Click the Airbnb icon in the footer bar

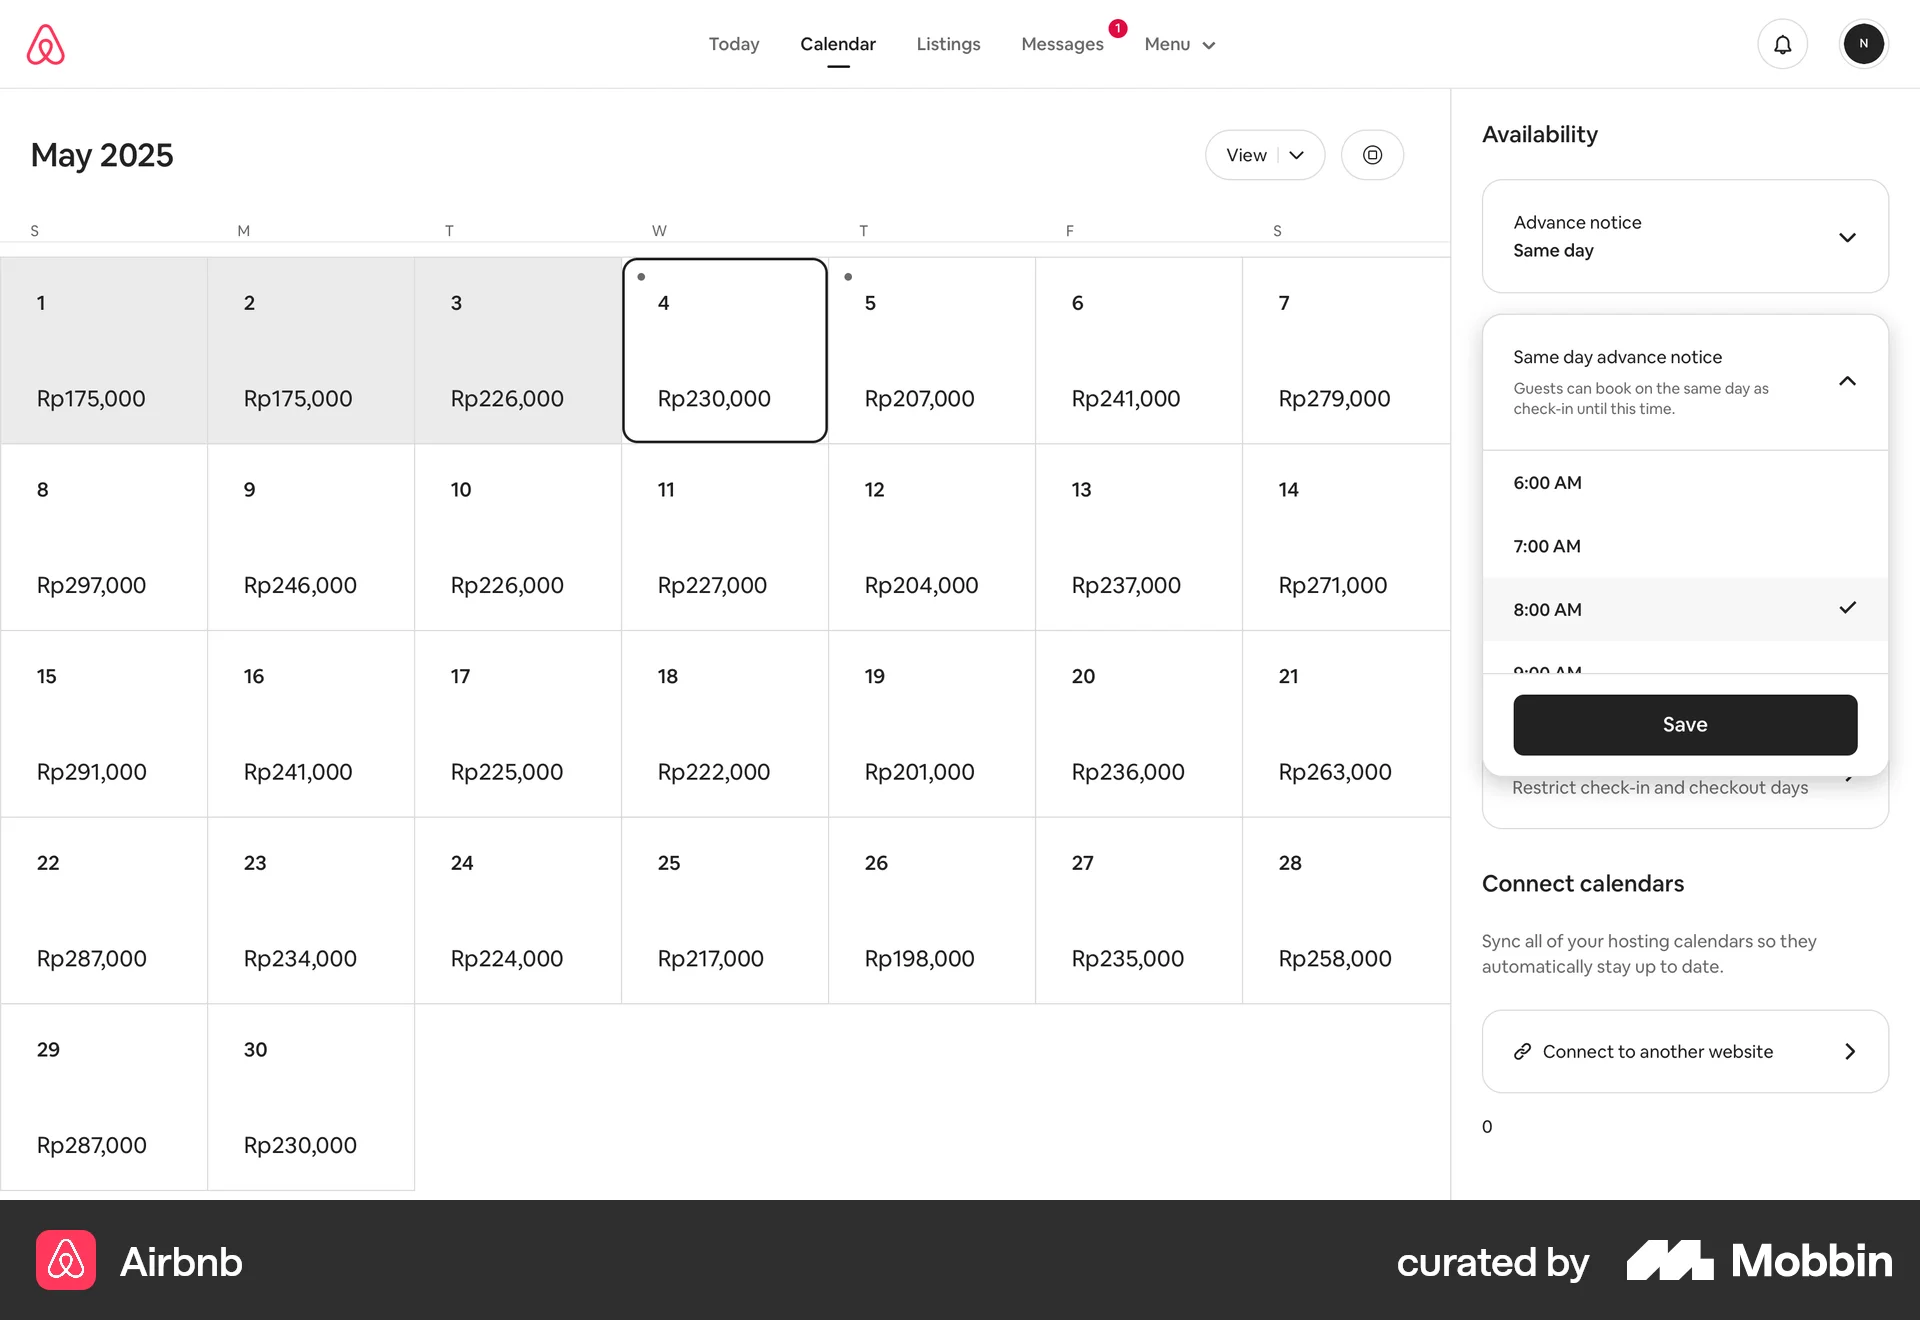click(x=65, y=1261)
